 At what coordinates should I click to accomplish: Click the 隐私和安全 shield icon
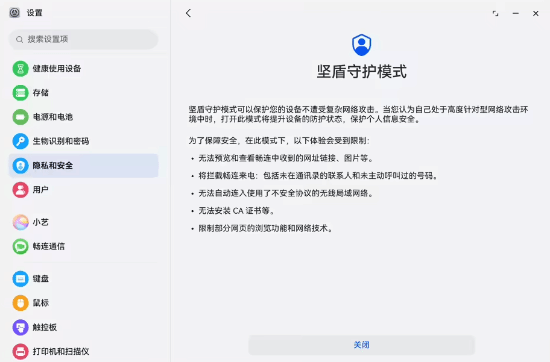coord(20,166)
